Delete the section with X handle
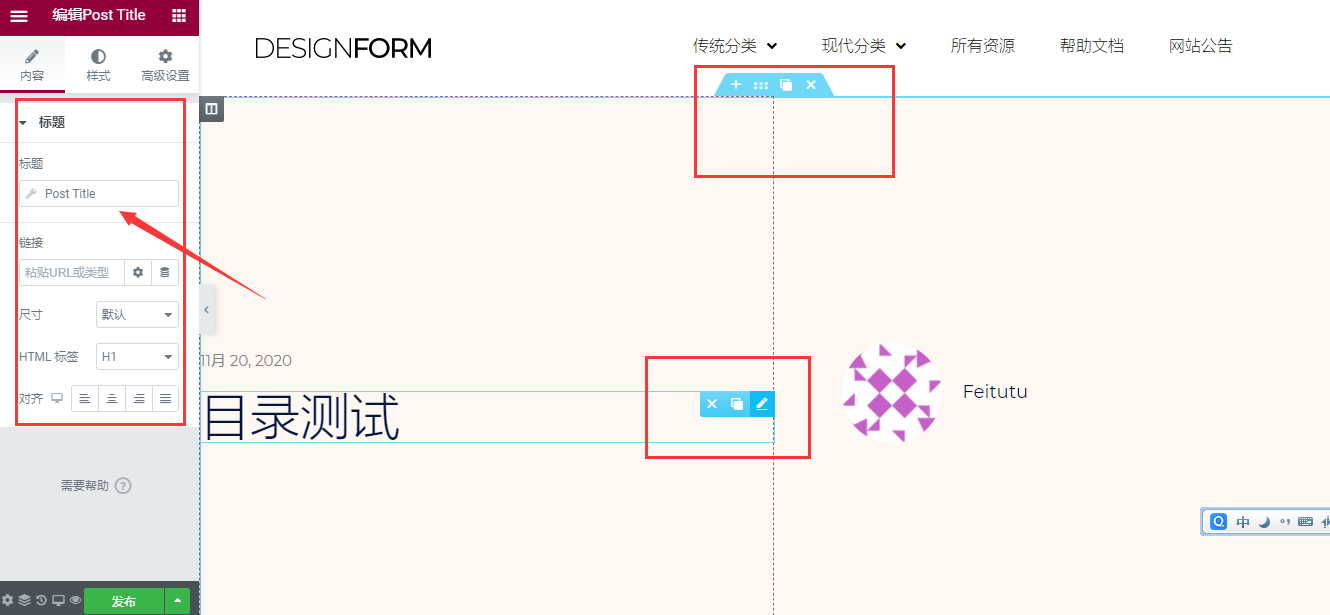The image size is (1330, 615). pos(811,85)
